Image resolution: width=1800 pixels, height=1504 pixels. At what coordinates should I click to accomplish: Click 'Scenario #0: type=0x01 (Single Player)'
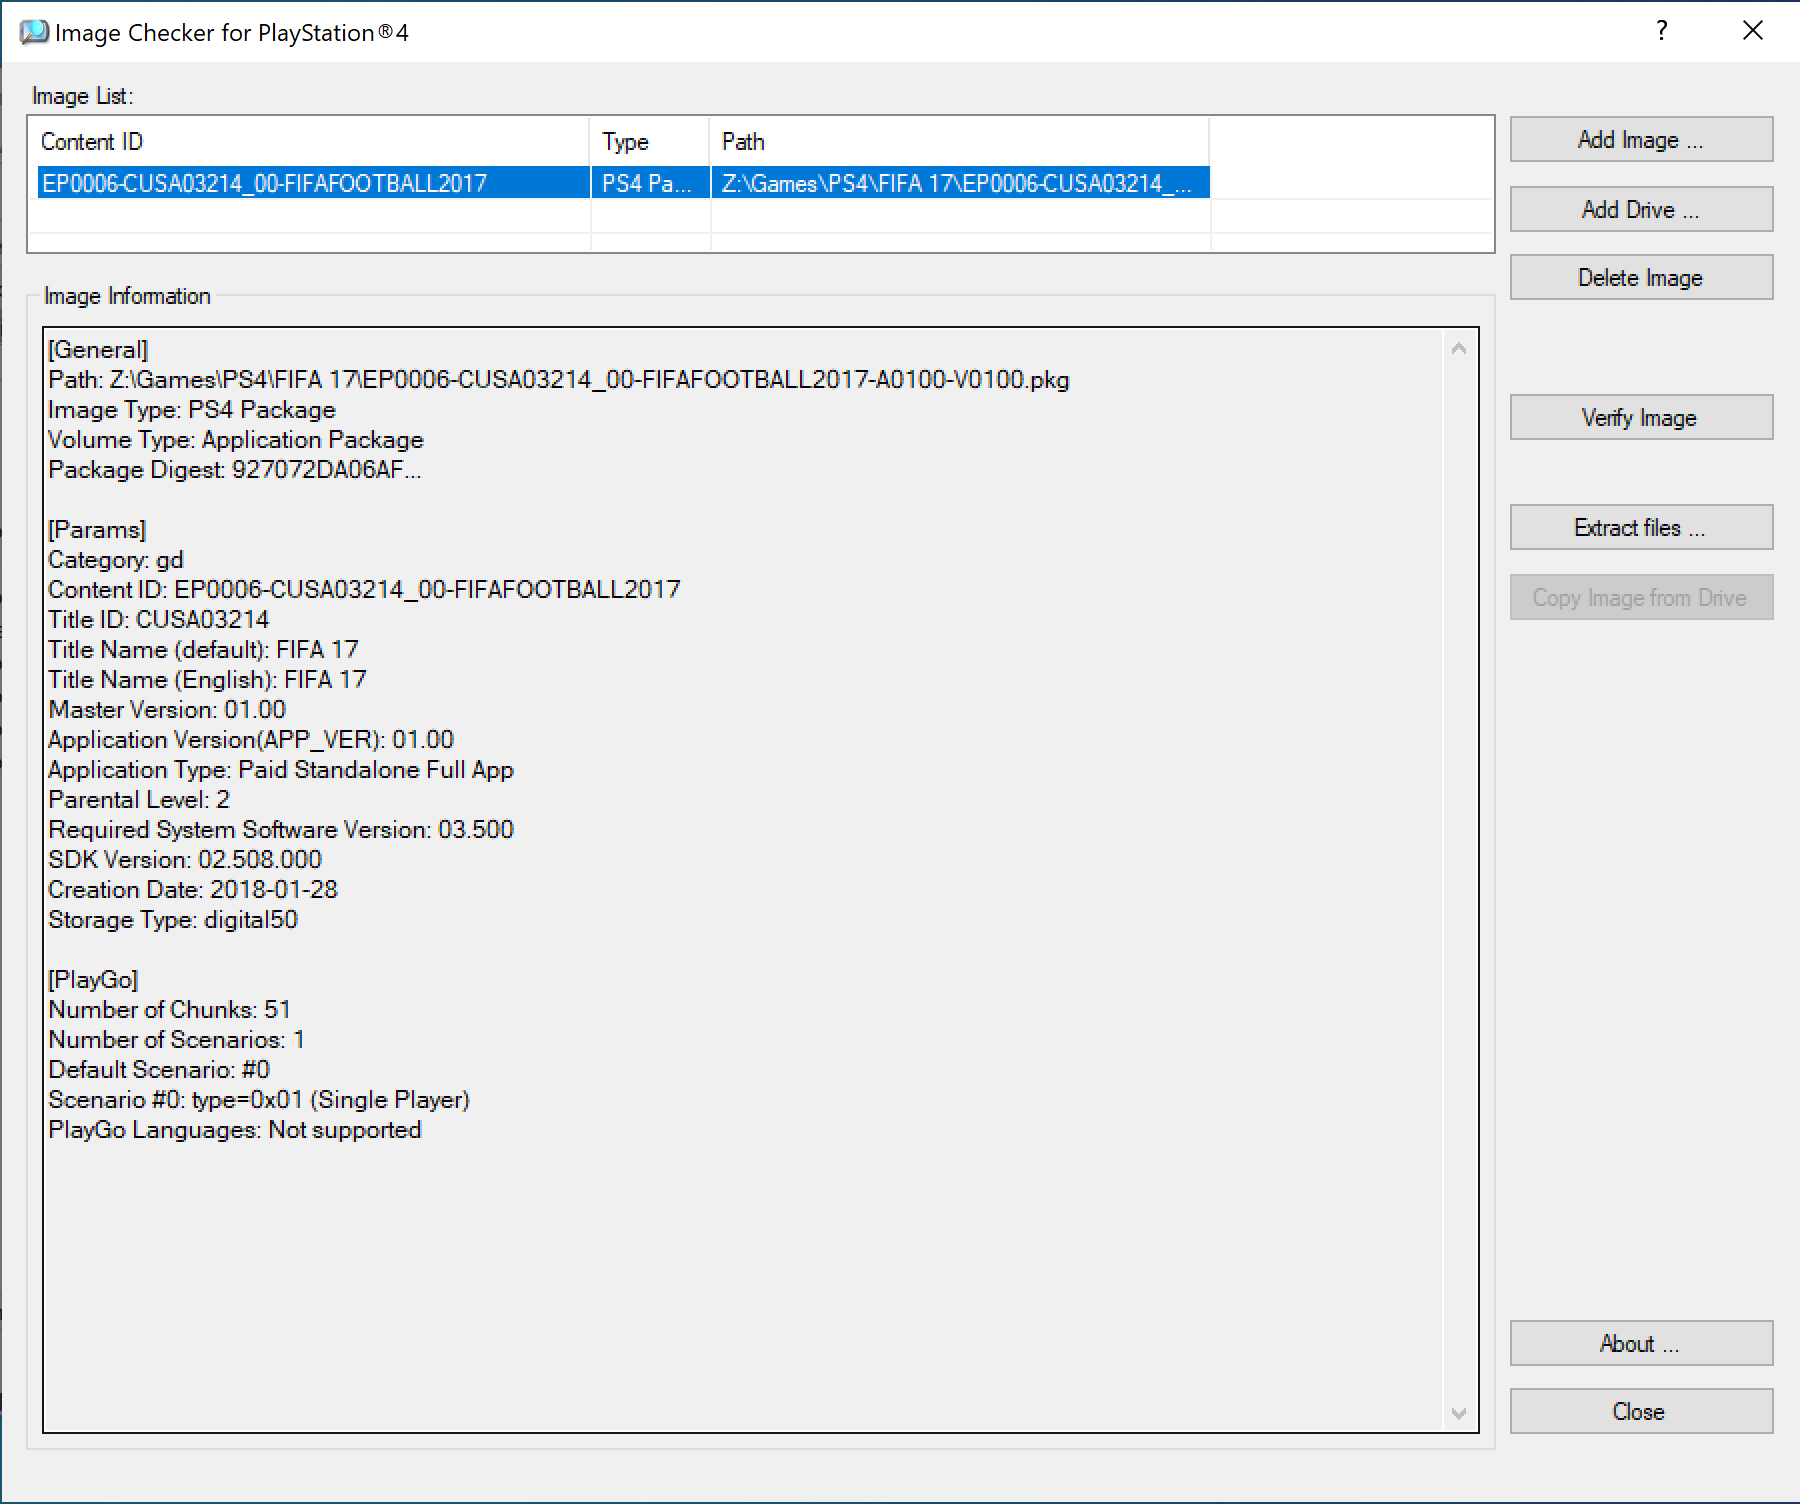point(259,1100)
